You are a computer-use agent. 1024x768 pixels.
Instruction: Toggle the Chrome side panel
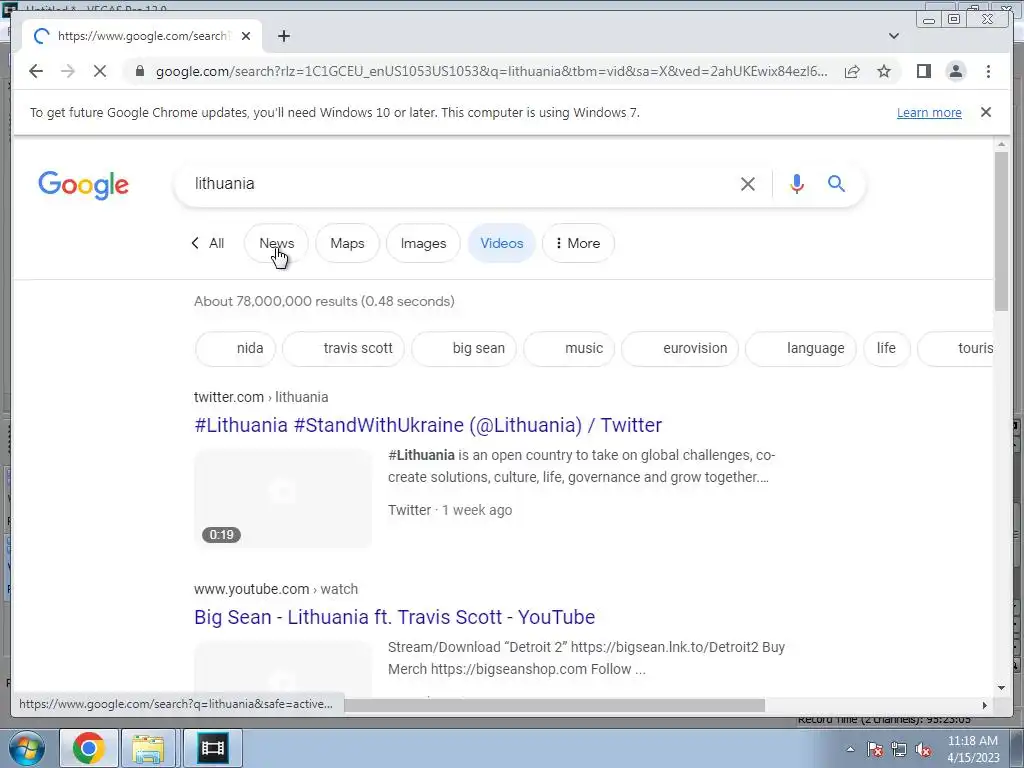923,71
